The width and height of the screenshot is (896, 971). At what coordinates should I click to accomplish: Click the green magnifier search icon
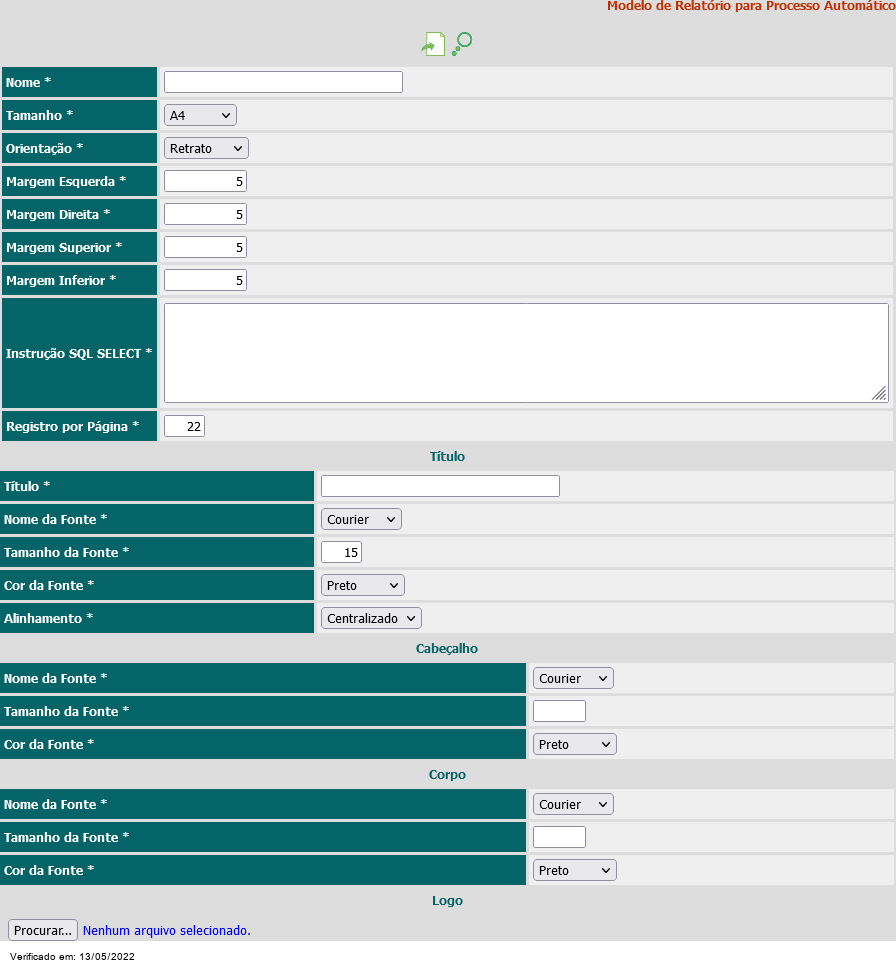pos(463,44)
